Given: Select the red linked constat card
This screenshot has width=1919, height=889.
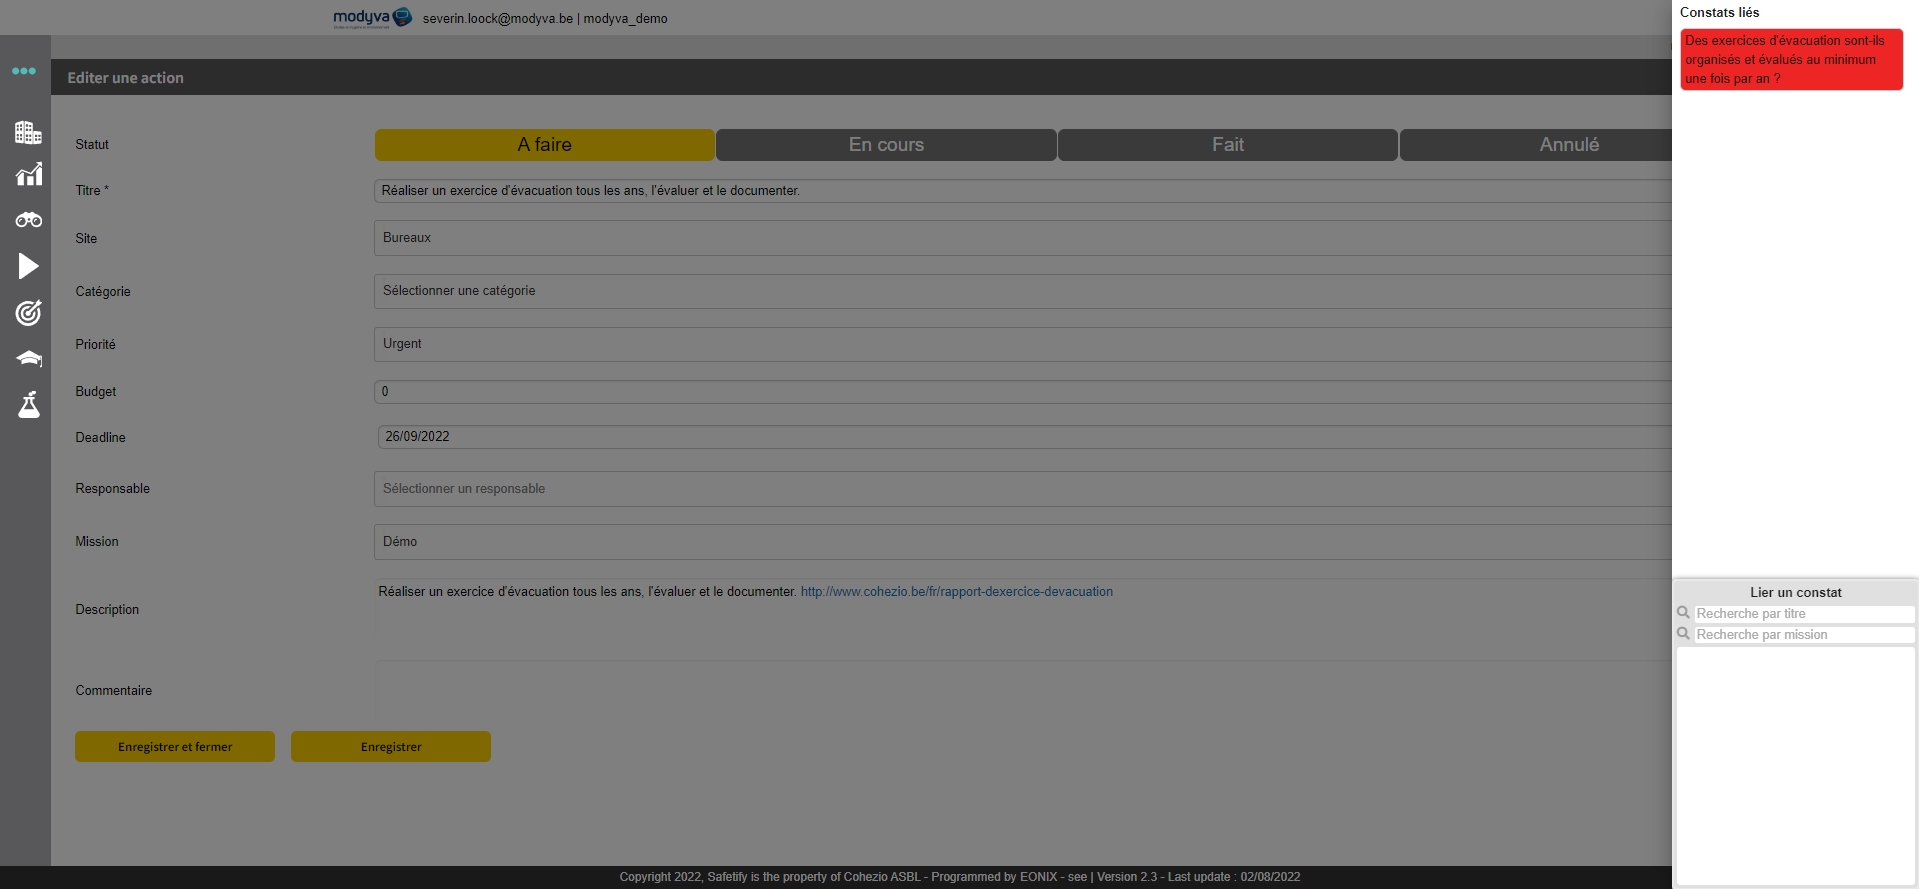Looking at the screenshot, I should (x=1791, y=60).
